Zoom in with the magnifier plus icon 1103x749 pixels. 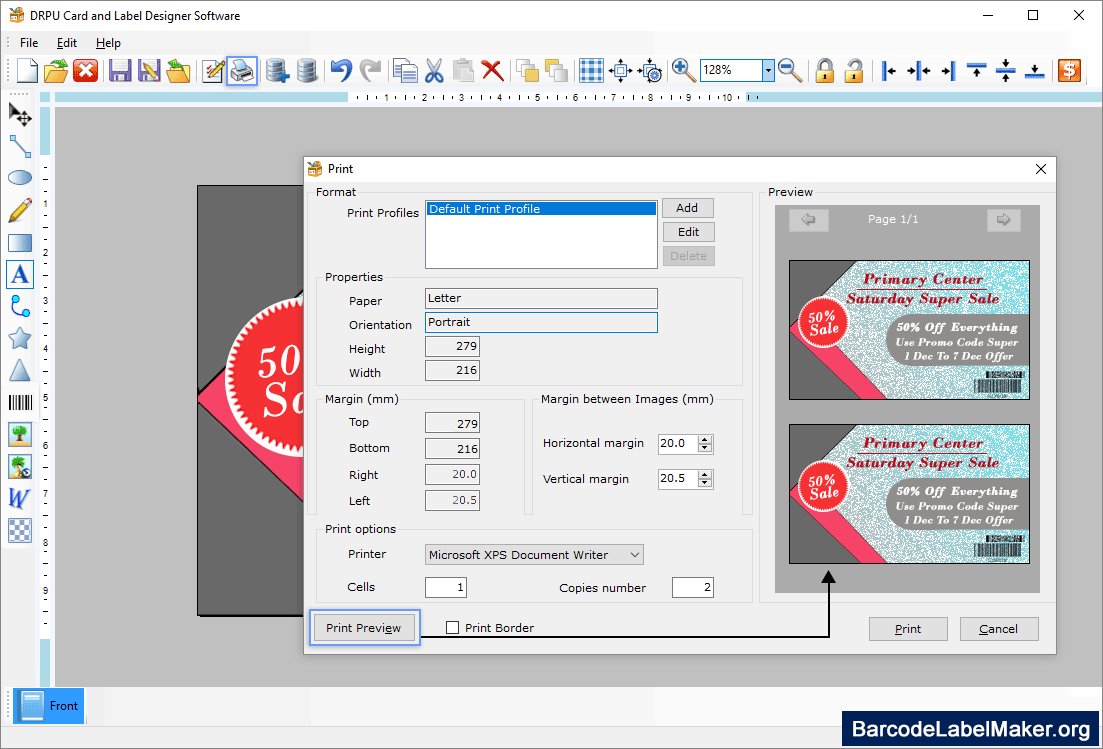pos(683,70)
